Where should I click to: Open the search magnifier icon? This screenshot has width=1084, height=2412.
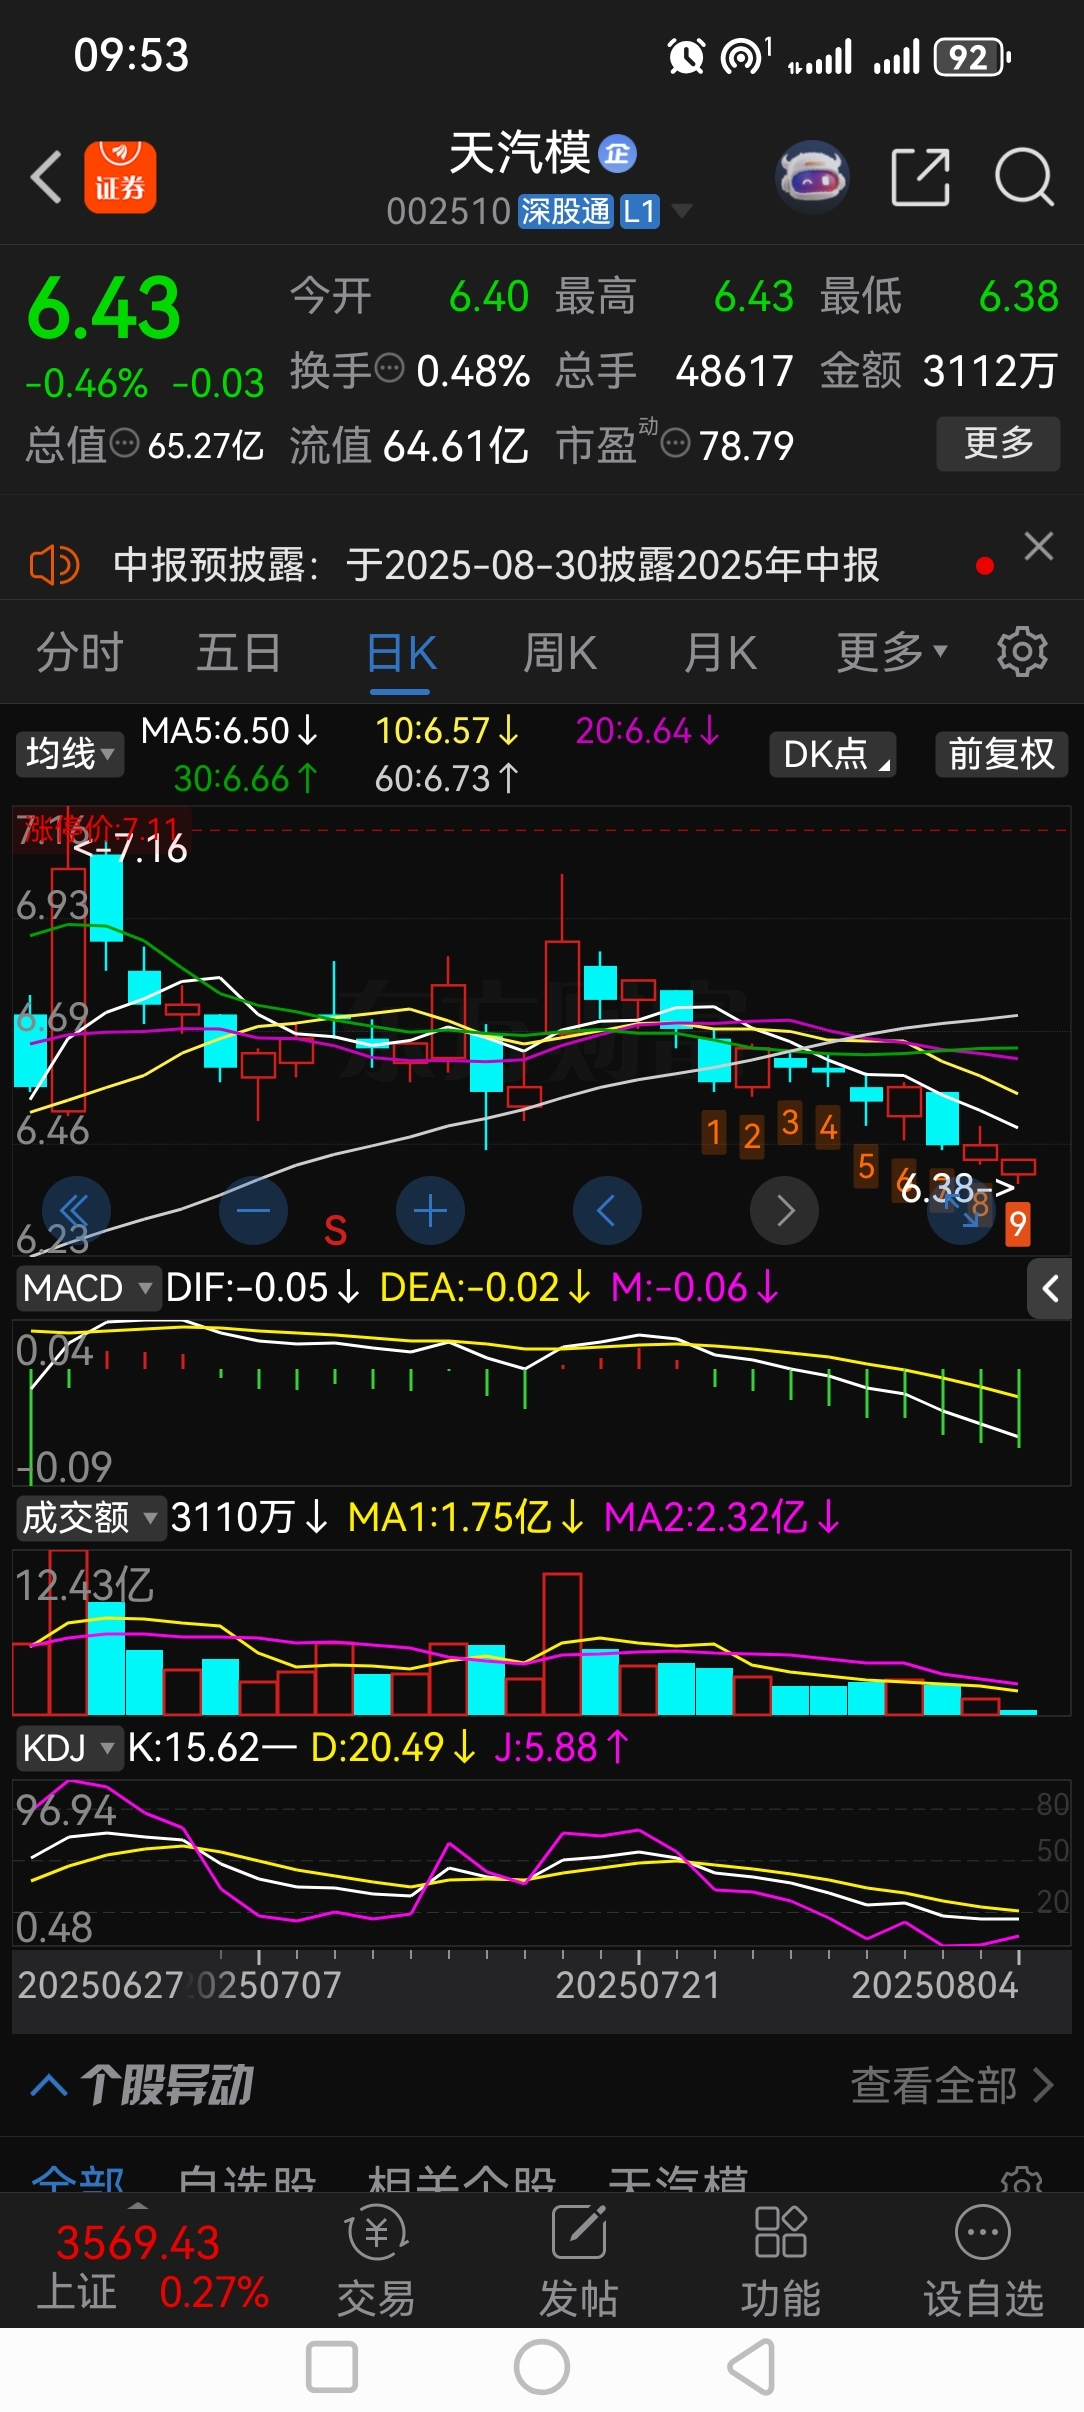pos(1024,177)
